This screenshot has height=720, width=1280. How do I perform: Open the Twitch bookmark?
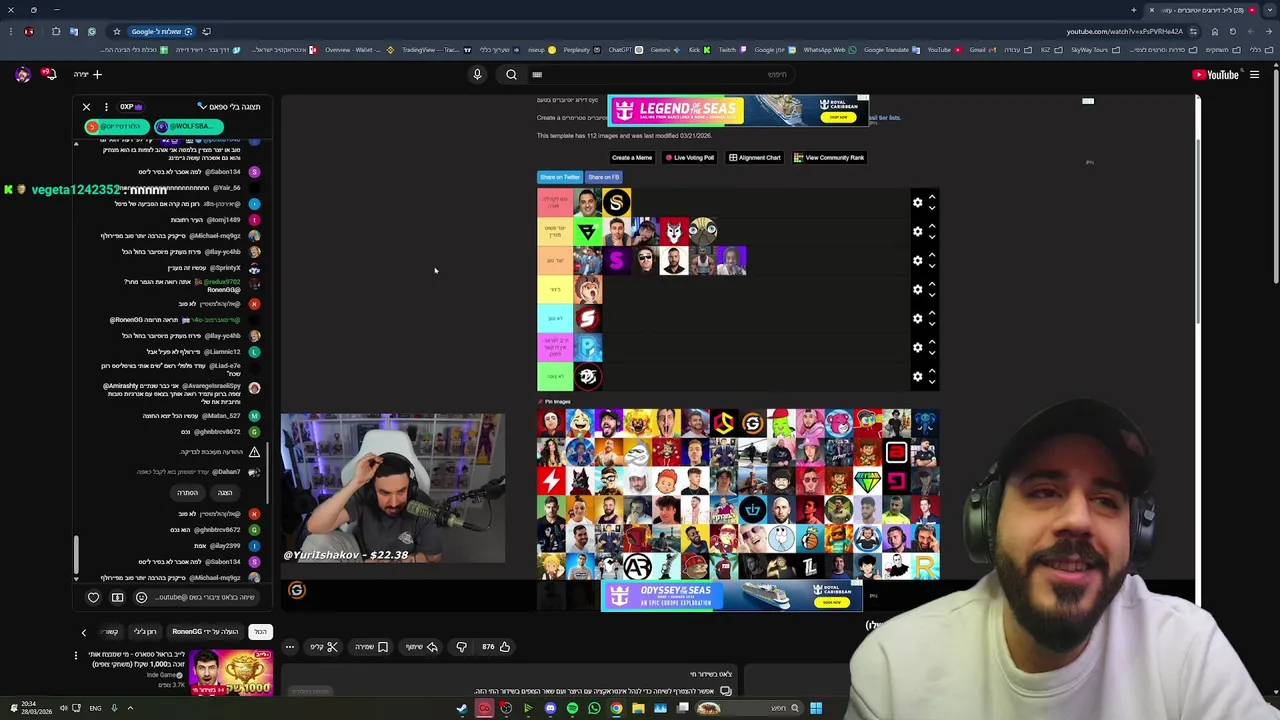click(731, 50)
